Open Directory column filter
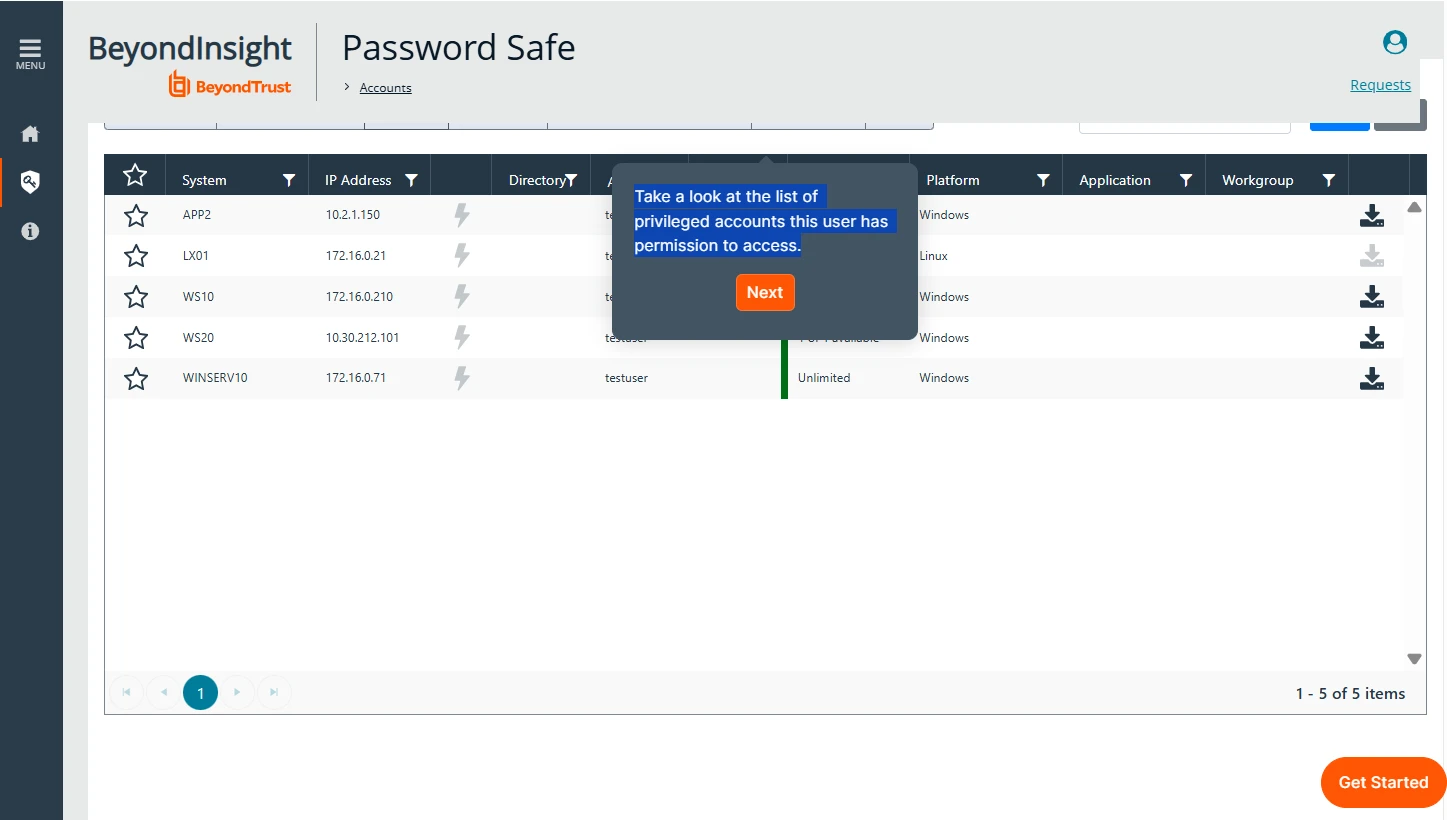Screen dimensions: 1447x820 coord(572,181)
